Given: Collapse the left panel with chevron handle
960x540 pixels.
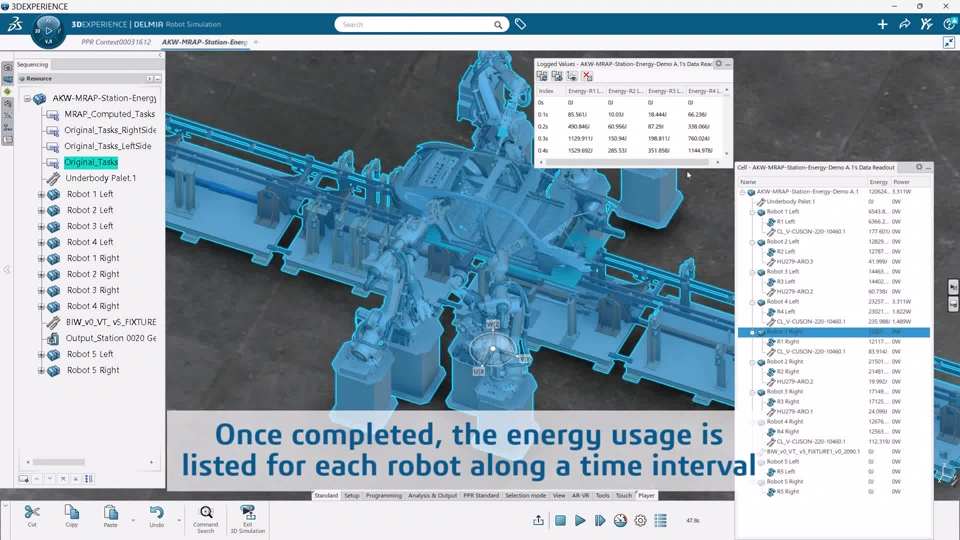Looking at the screenshot, I should point(7,269).
